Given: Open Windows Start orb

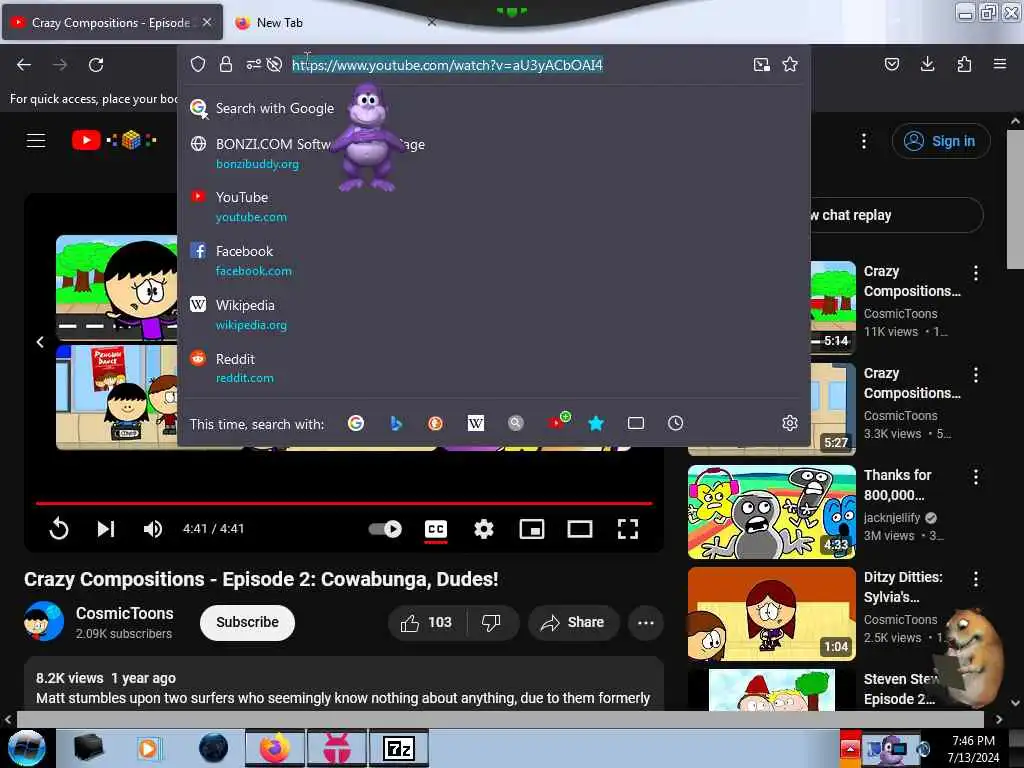Looking at the screenshot, I should pyautogui.click(x=27, y=748).
